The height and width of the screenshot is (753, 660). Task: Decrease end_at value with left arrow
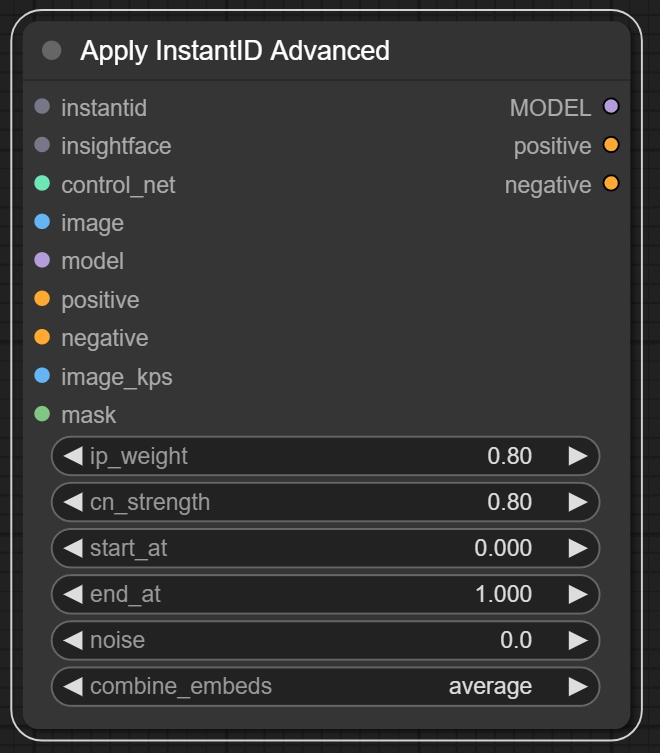pyautogui.click(x=73, y=594)
